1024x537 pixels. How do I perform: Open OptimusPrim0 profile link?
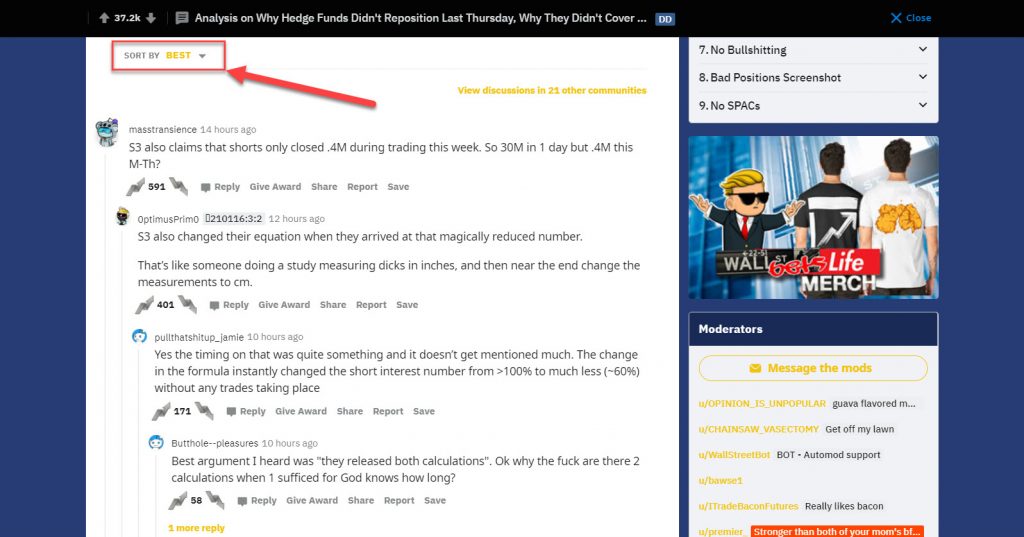point(168,219)
